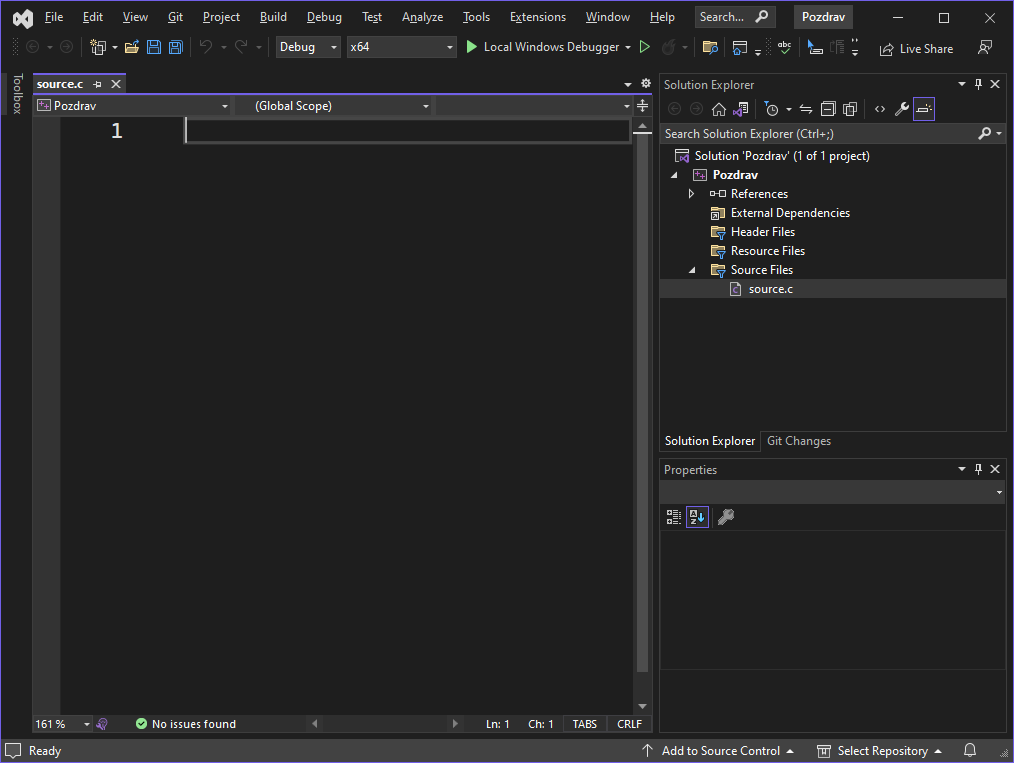
Task: Open the Solution Configurations Debug dropdown
Action: (x=308, y=47)
